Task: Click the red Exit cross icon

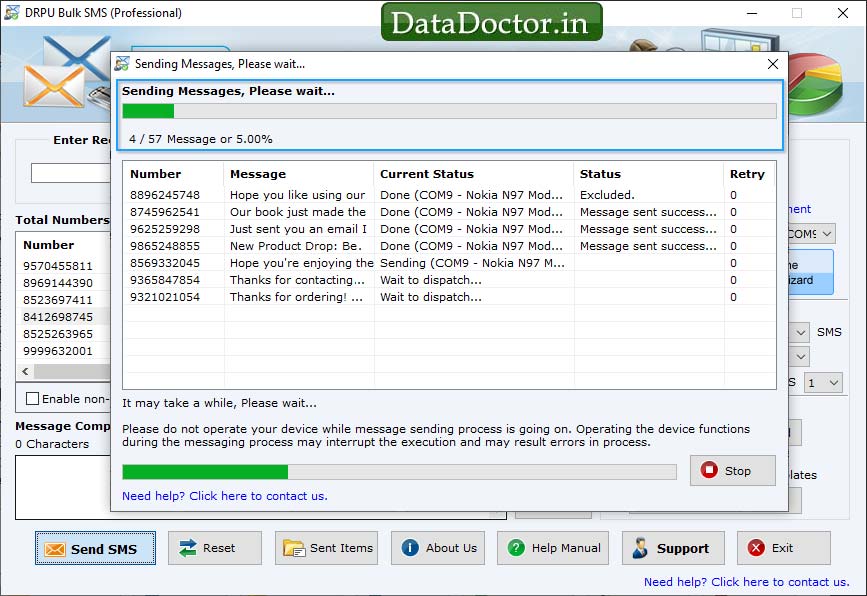Action: coord(756,548)
